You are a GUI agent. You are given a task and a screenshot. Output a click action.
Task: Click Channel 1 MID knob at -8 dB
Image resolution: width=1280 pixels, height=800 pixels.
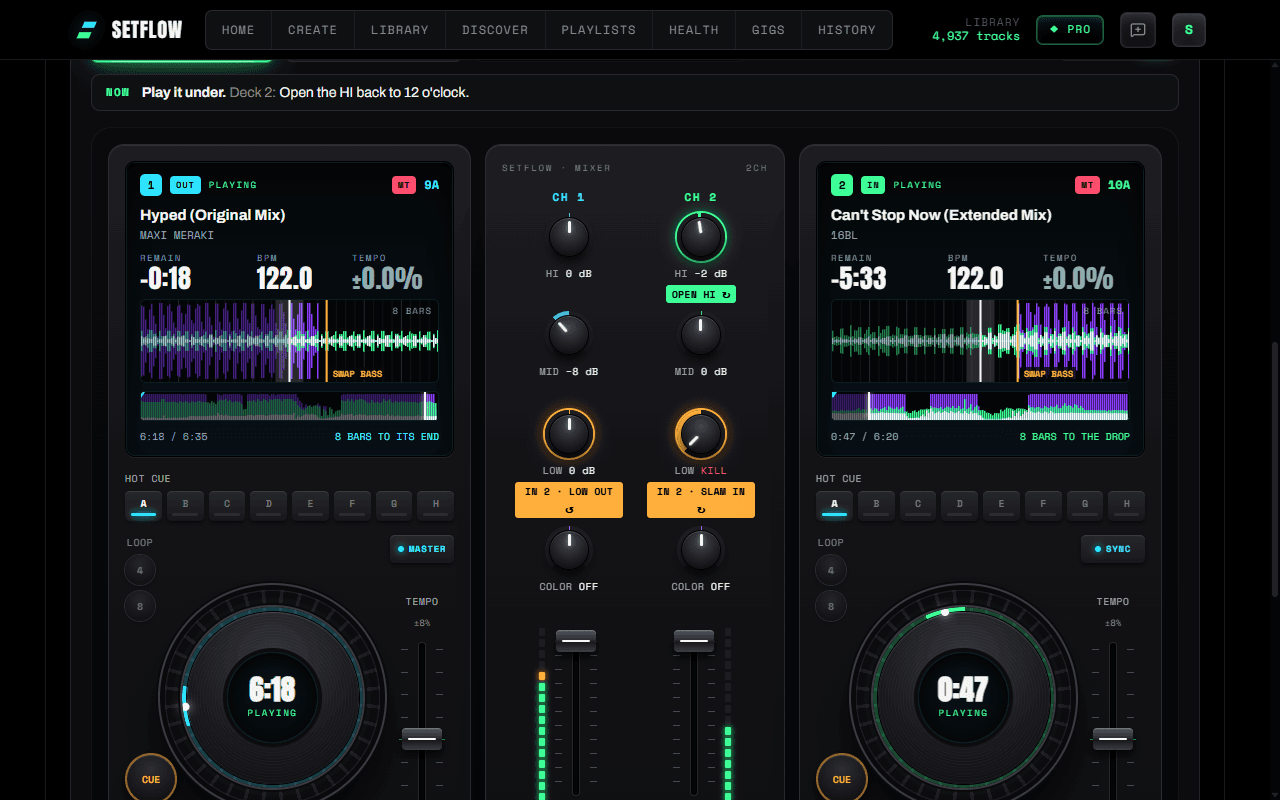[x=569, y=335]
